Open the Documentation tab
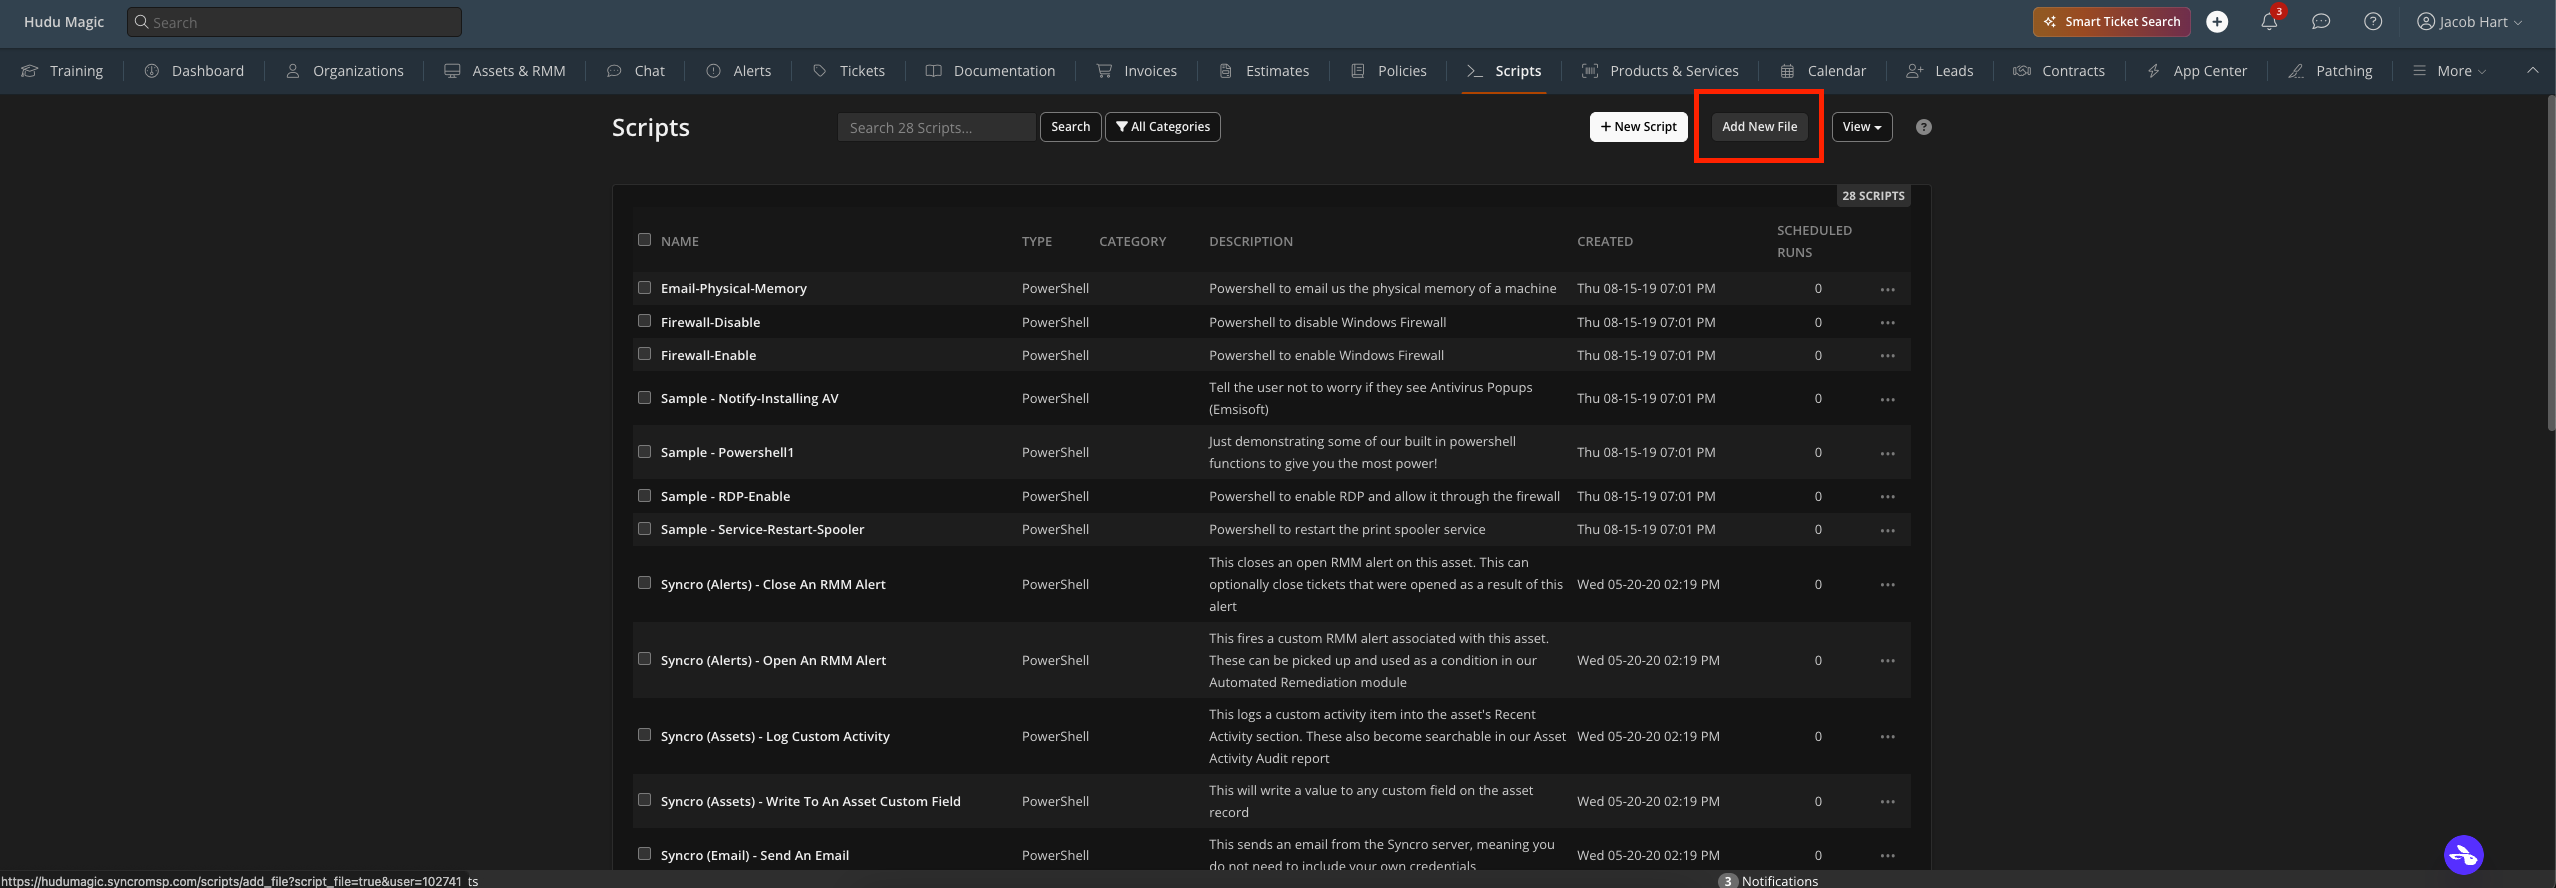 point(990,71)
